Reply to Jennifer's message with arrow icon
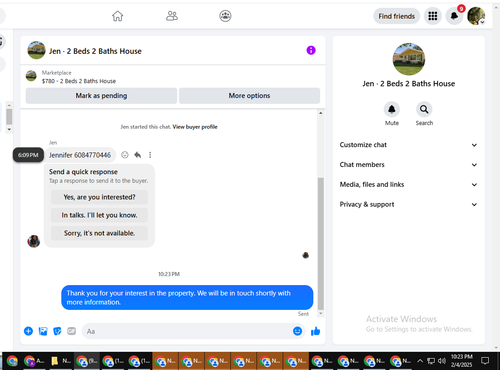This screenshot has width=500, height=370. [137, 155]
